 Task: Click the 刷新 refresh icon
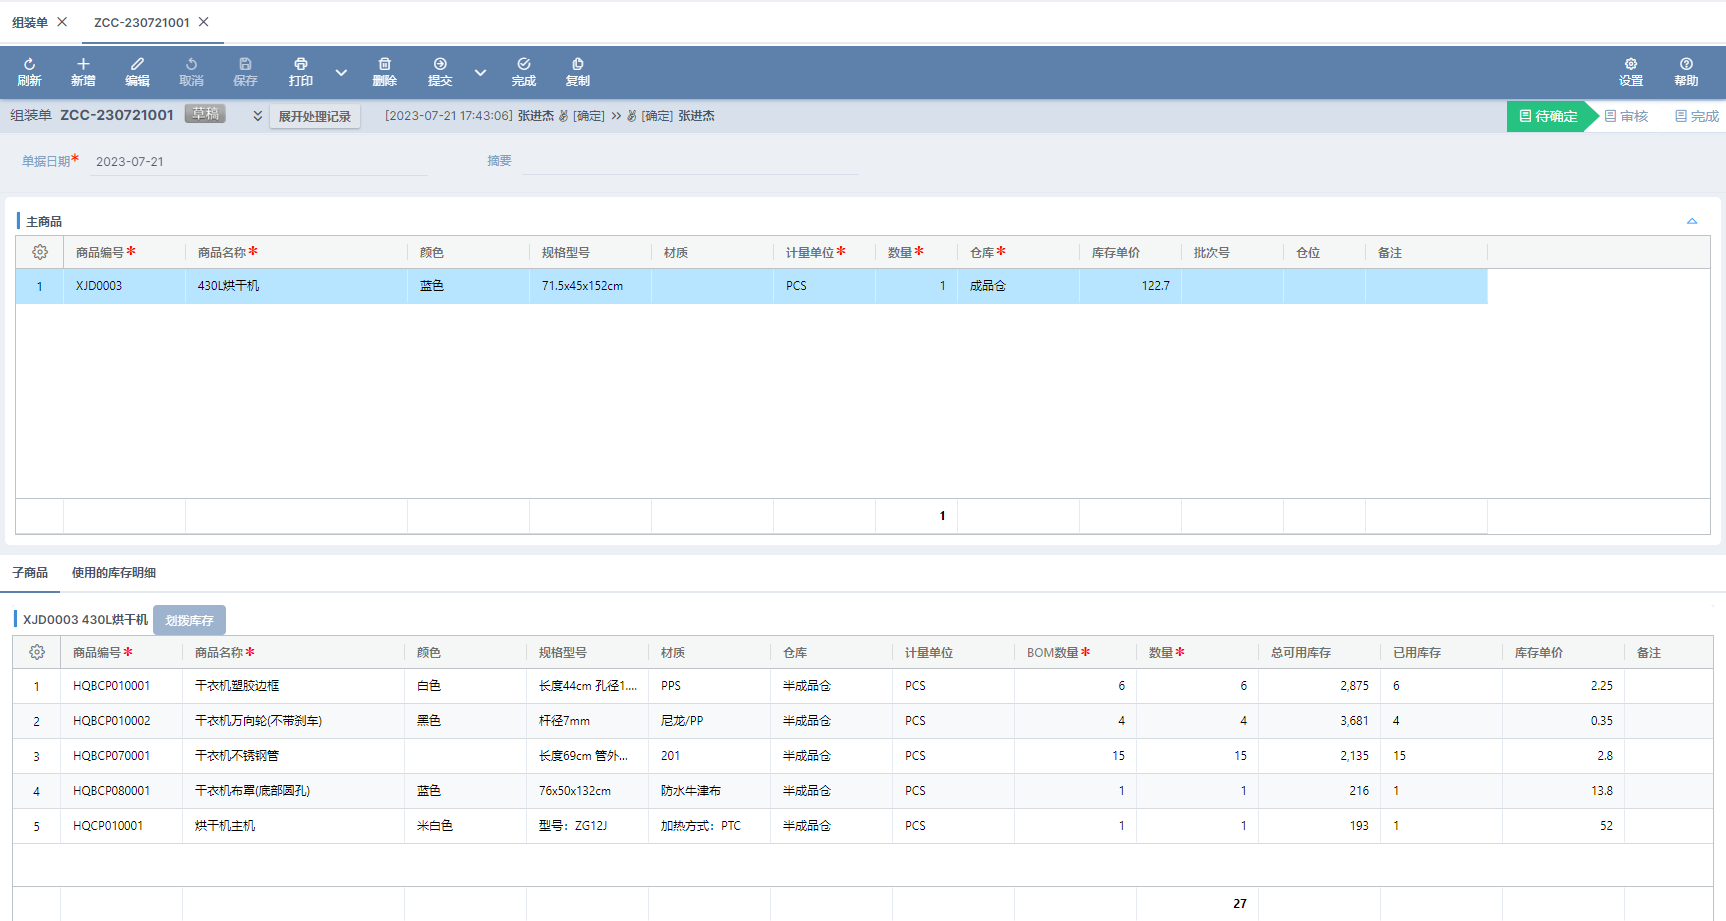coord(29,65)
